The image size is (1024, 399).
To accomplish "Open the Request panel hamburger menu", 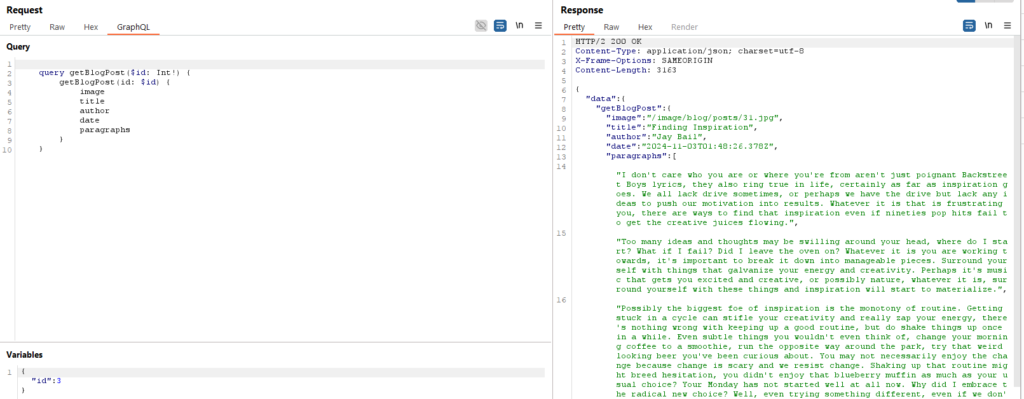I will point(539,26).
